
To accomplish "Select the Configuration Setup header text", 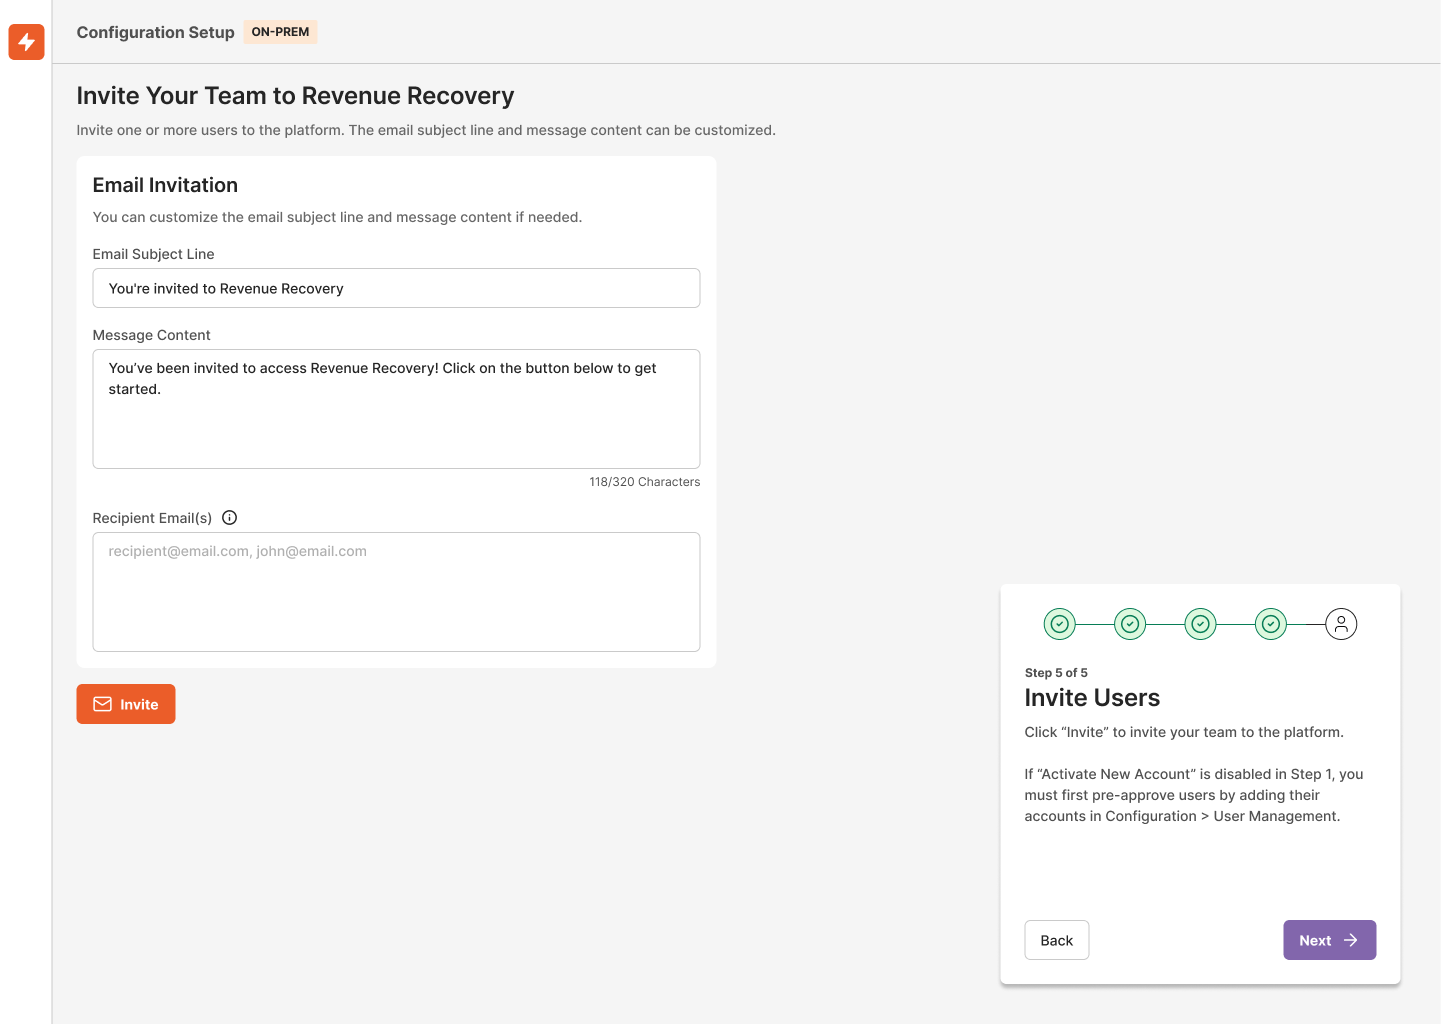I will pos(155,32).
